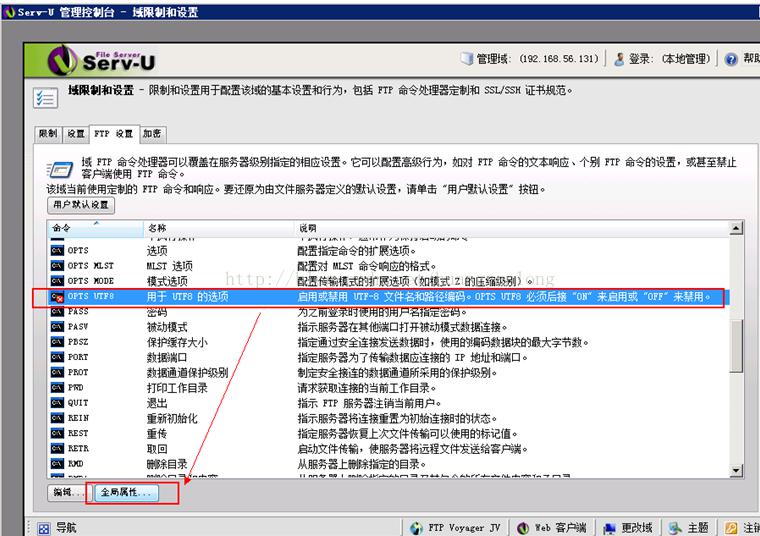Click the command list scrollbar thumb
The image size is (760, 536).
point(736,347)
